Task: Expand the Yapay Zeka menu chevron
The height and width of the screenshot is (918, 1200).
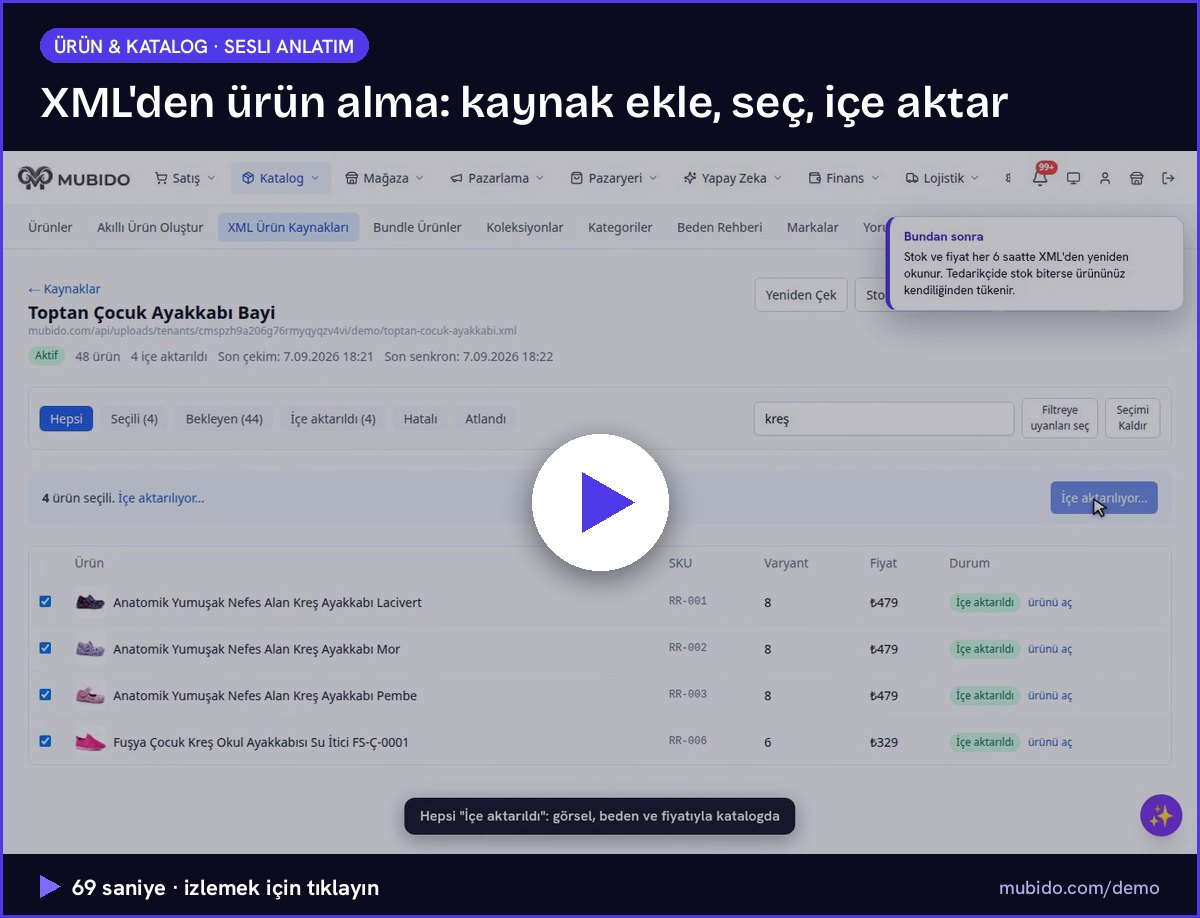Action: [778, 178]
